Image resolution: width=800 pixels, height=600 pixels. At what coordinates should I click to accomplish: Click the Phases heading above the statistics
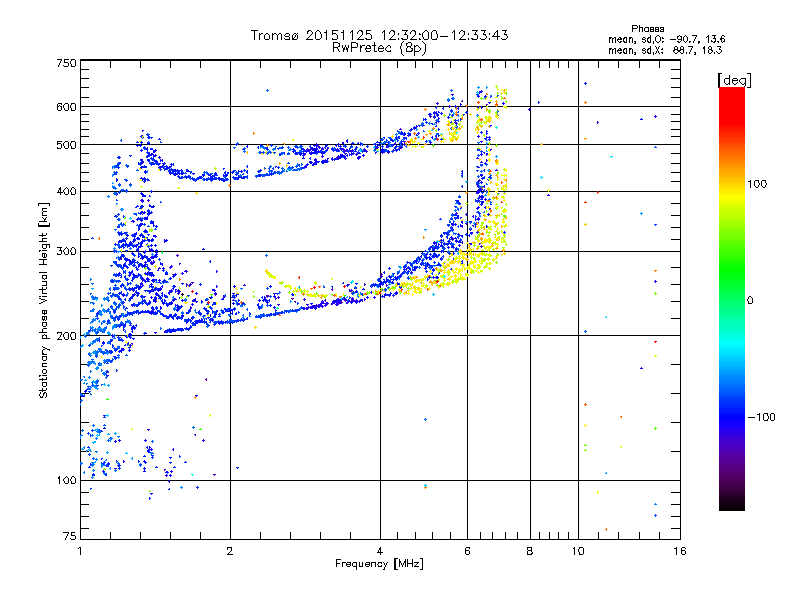(x=647, y=29)
